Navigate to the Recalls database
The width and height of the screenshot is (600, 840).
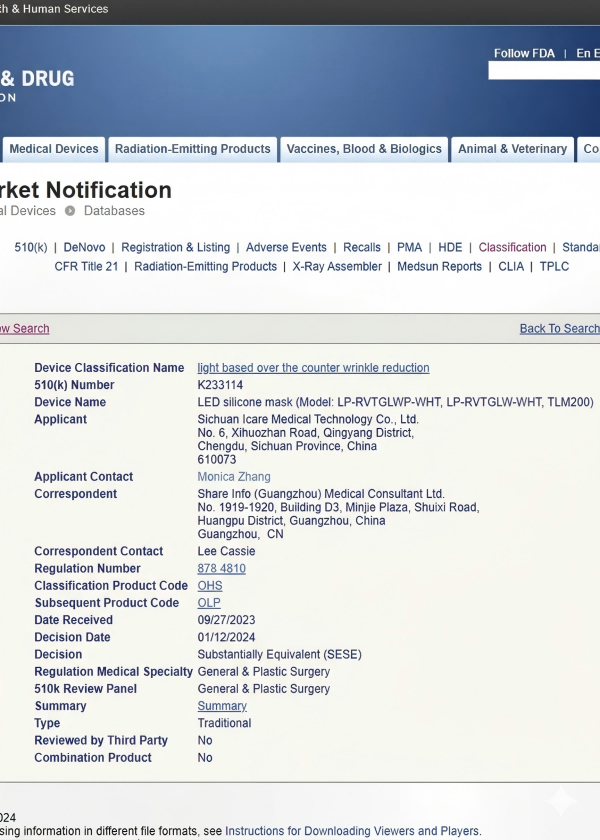tap(362, 247)
